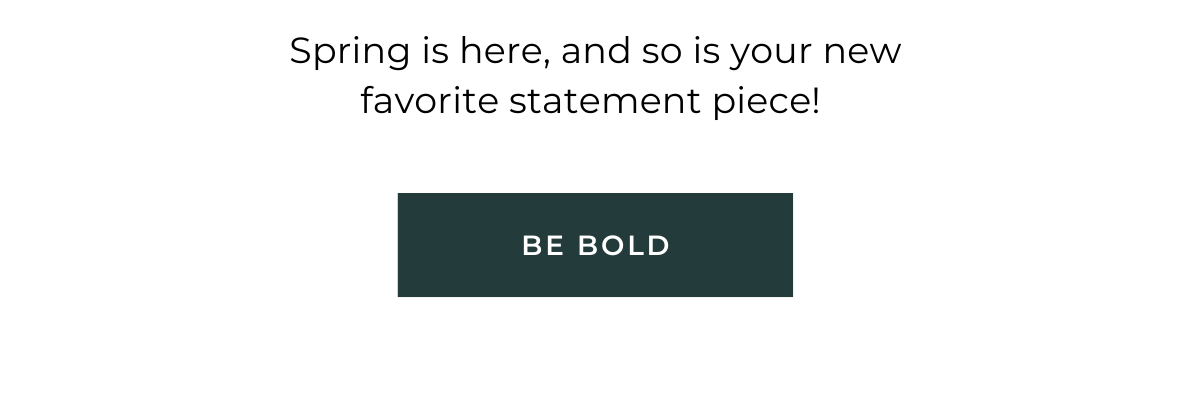Click the word 'BOLD' on the button
Screen dimensions: 1200x414
pos(624,245)
